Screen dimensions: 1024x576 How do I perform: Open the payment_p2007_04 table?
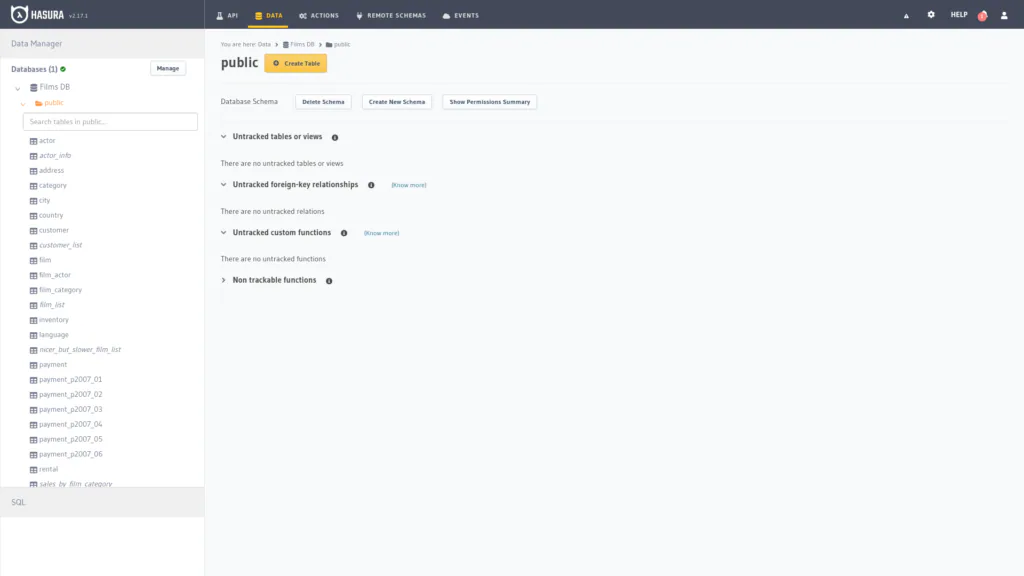pos(71,424)
